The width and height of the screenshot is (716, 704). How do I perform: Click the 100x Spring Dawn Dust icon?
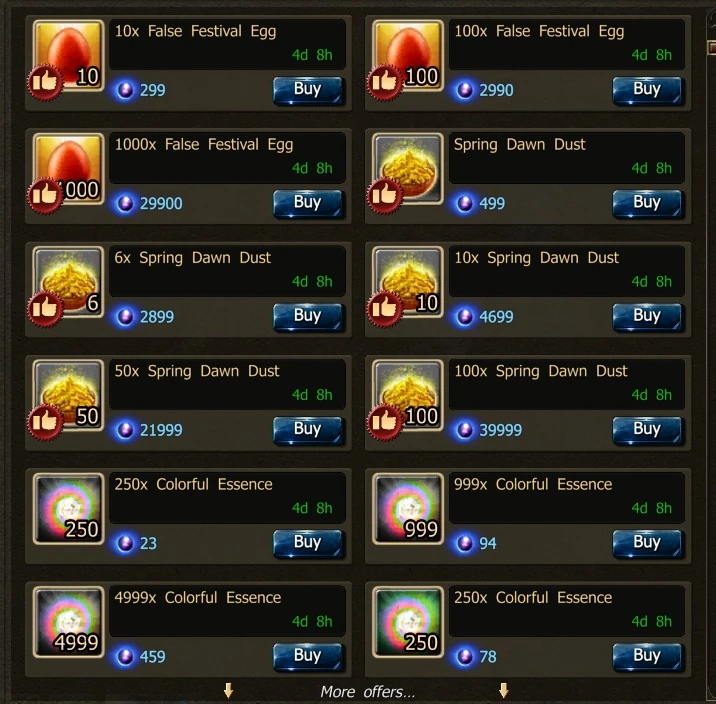tap(408, 395)
